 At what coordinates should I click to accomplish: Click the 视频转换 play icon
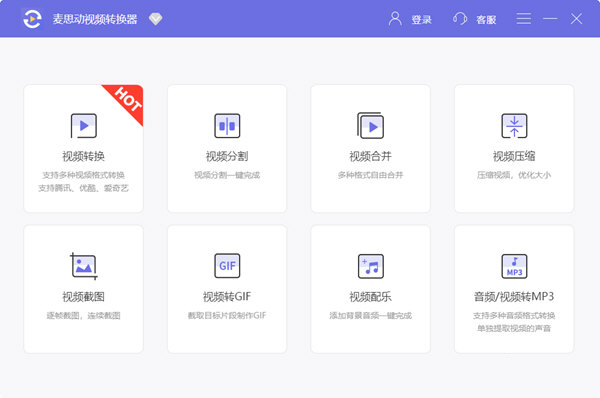pyautogui.click(x=84, y=126)
